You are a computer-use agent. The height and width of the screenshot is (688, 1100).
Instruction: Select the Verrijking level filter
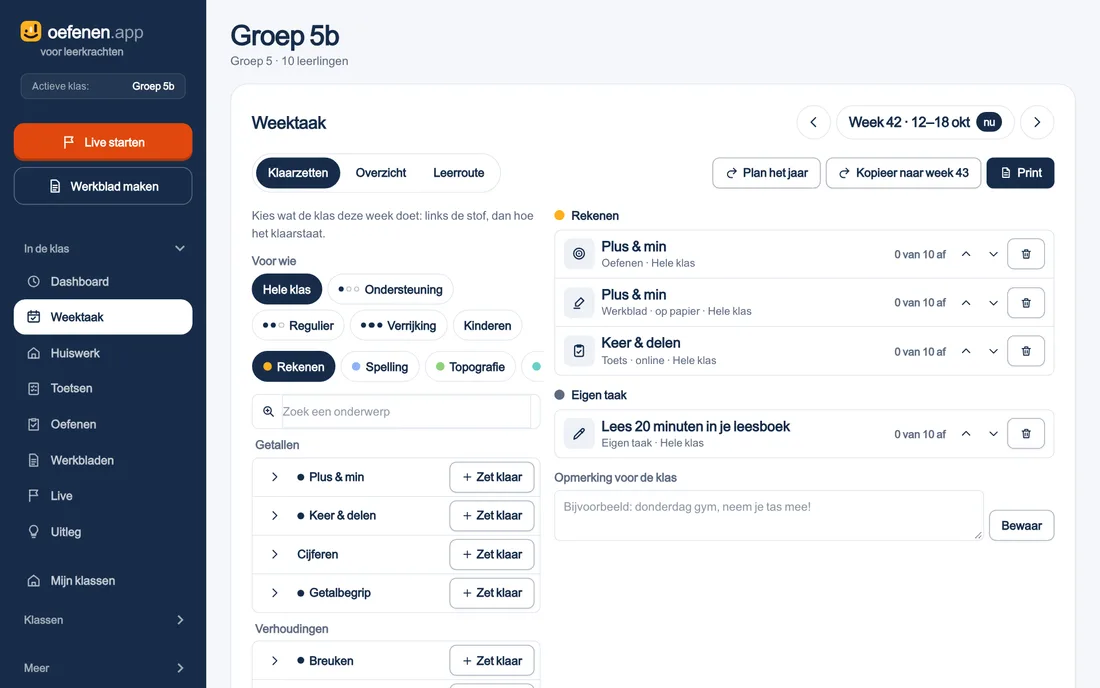398,325
